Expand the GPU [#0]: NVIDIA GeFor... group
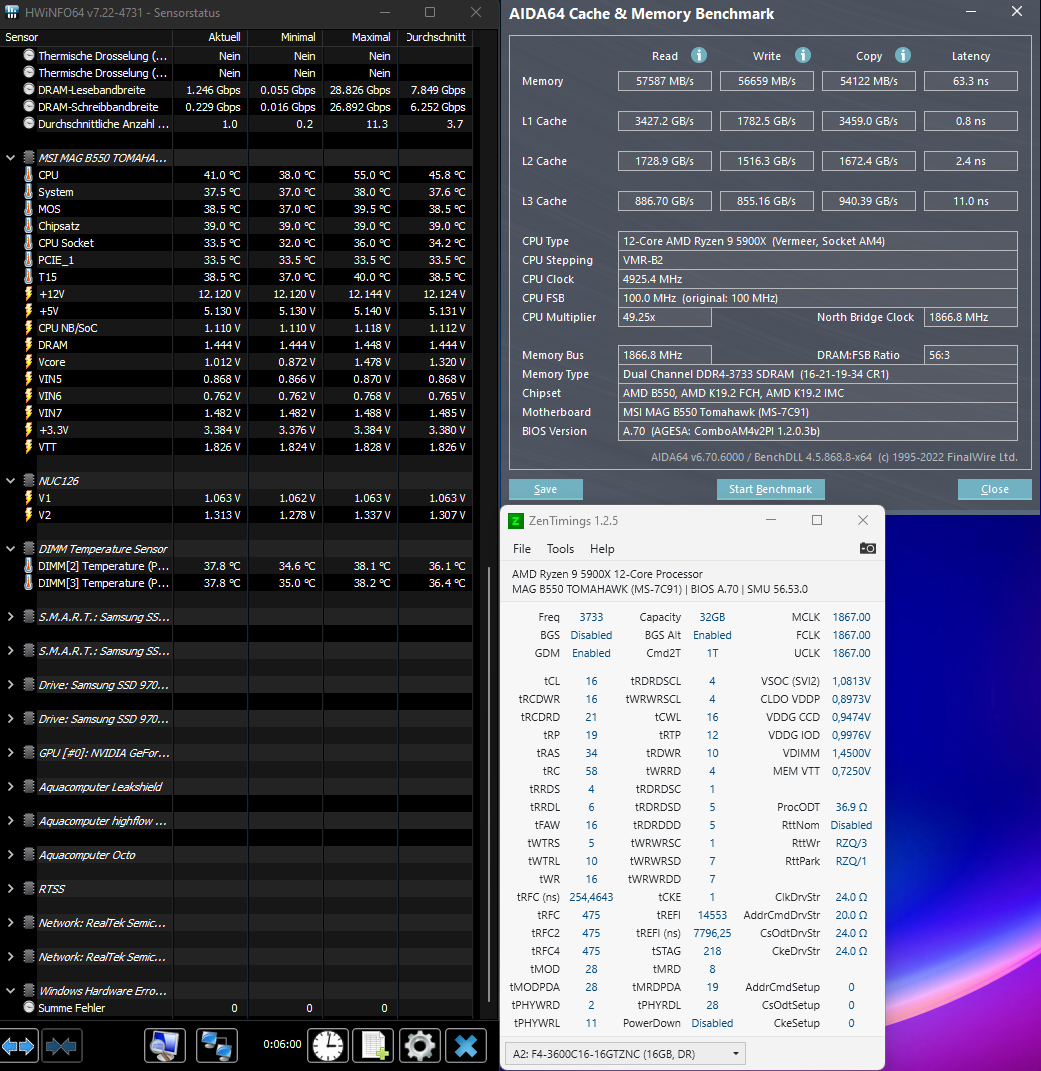 10,753
